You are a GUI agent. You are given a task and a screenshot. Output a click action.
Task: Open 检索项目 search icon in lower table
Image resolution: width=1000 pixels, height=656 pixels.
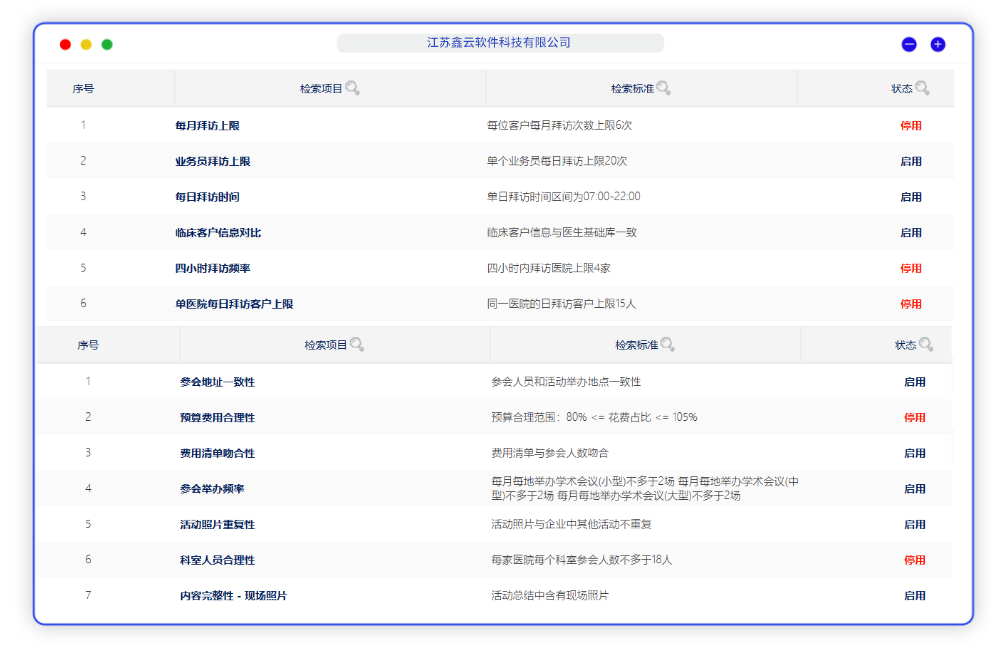(357, 345)
